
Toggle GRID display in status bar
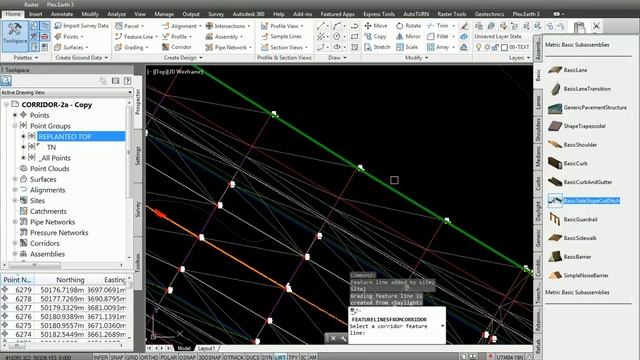[131, 357]
